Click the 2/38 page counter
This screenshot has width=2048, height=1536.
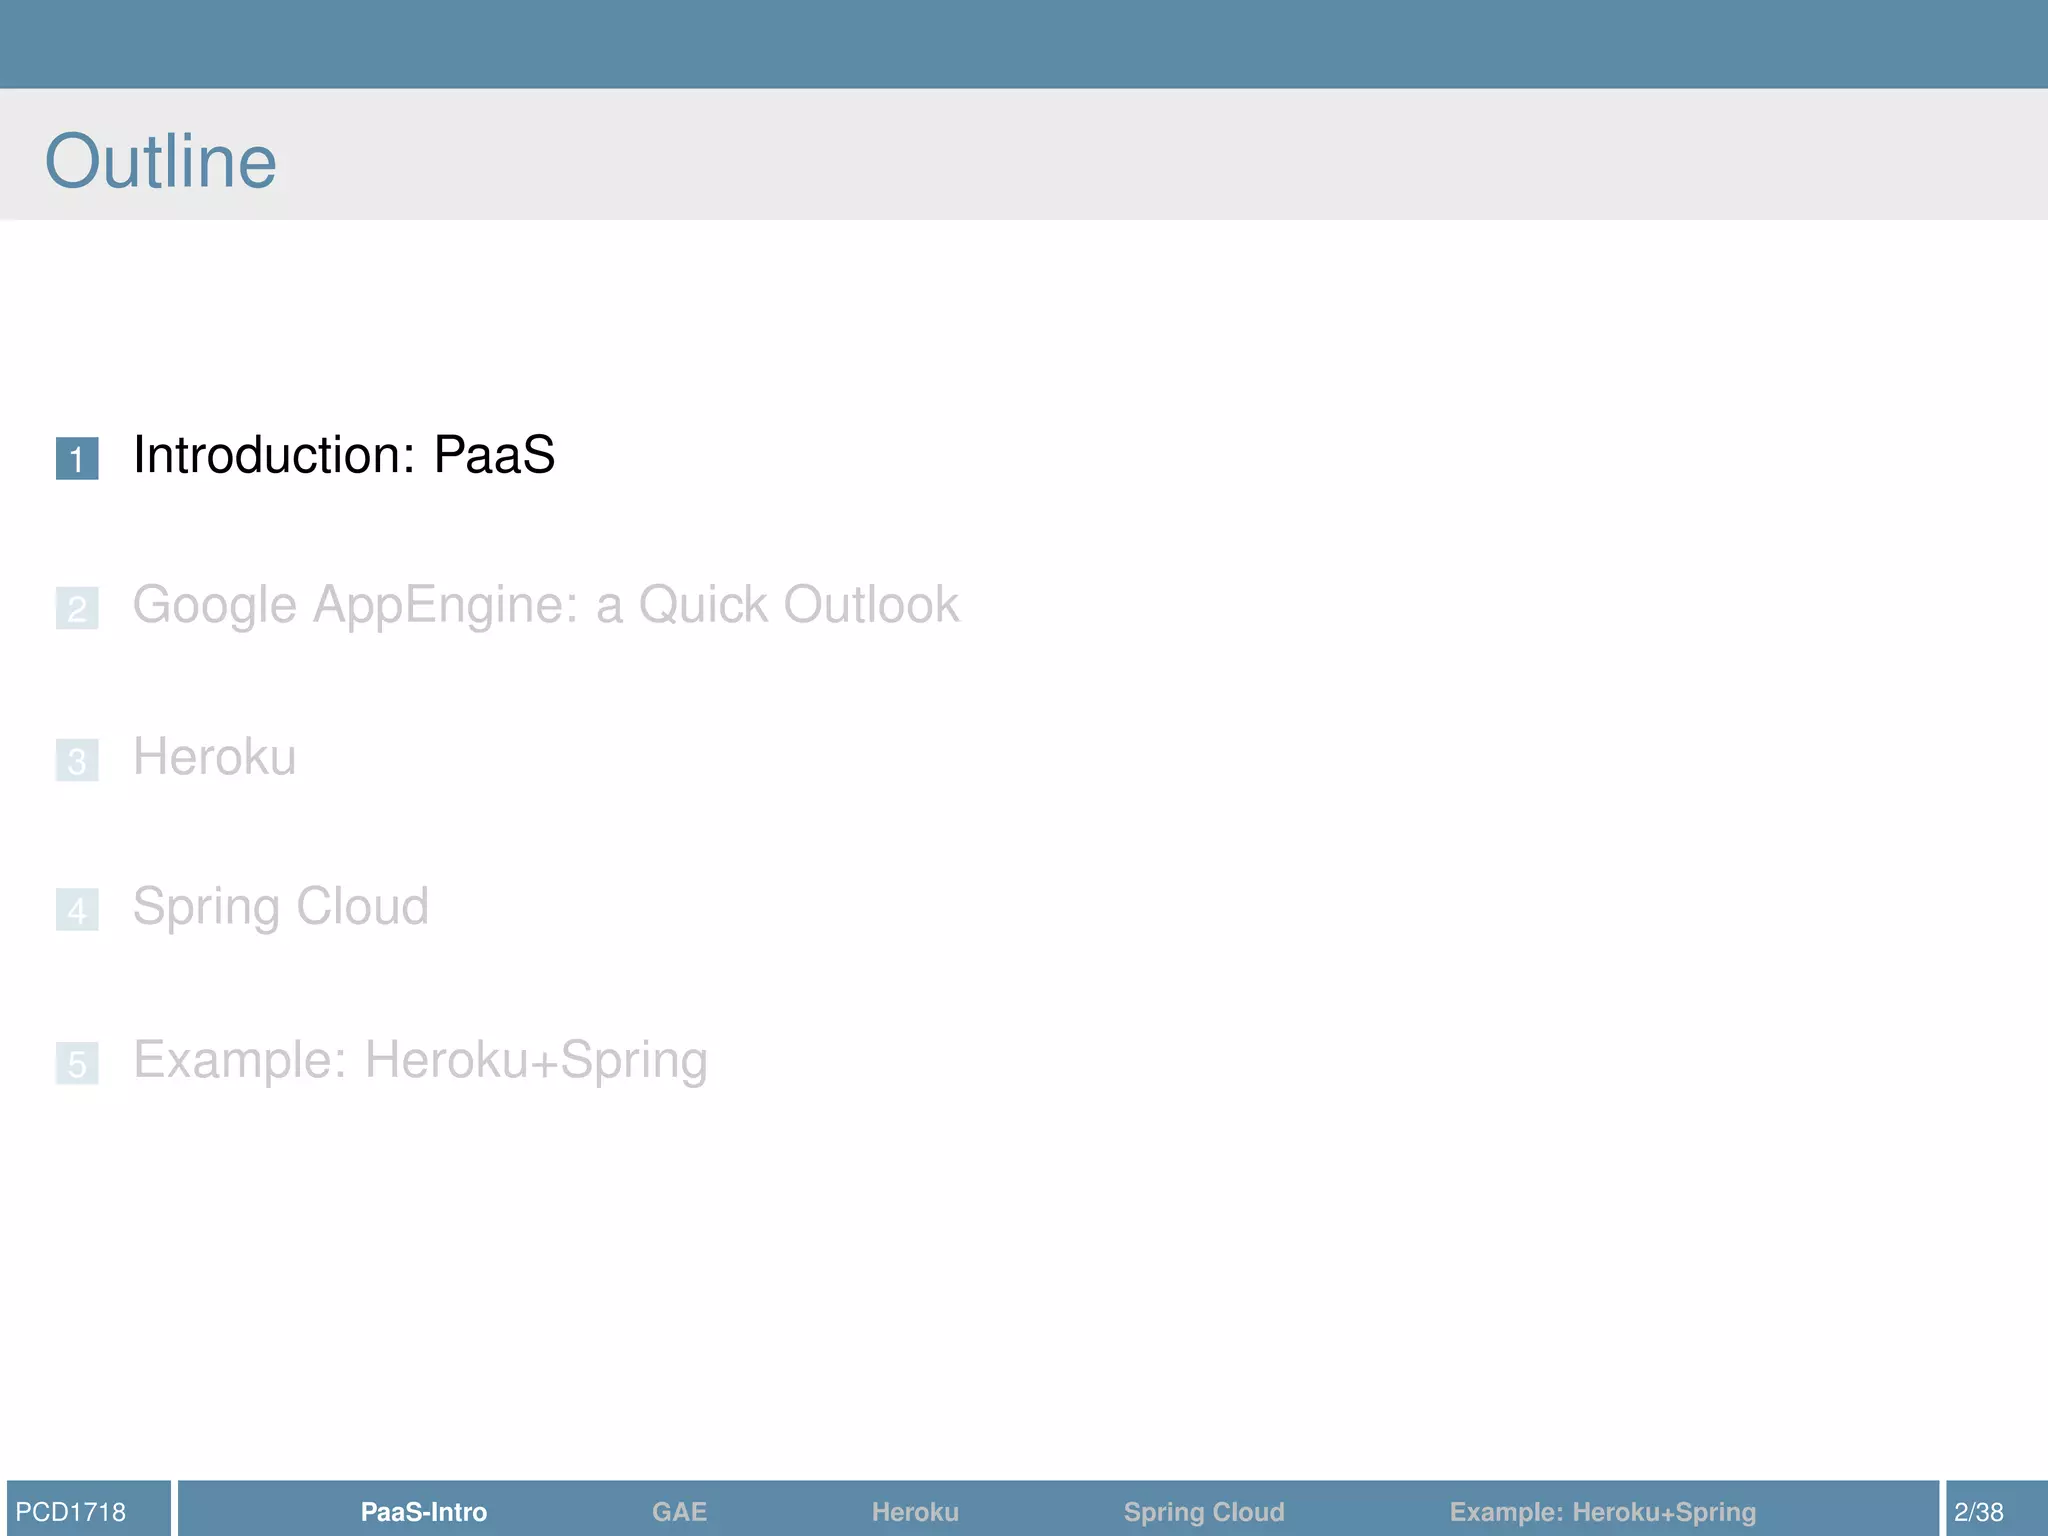(x=1979, y=1512)
